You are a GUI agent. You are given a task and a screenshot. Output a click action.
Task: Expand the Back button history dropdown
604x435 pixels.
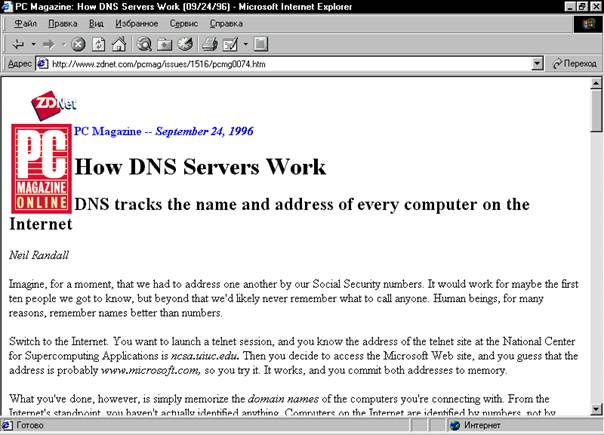tap(33, 44)
